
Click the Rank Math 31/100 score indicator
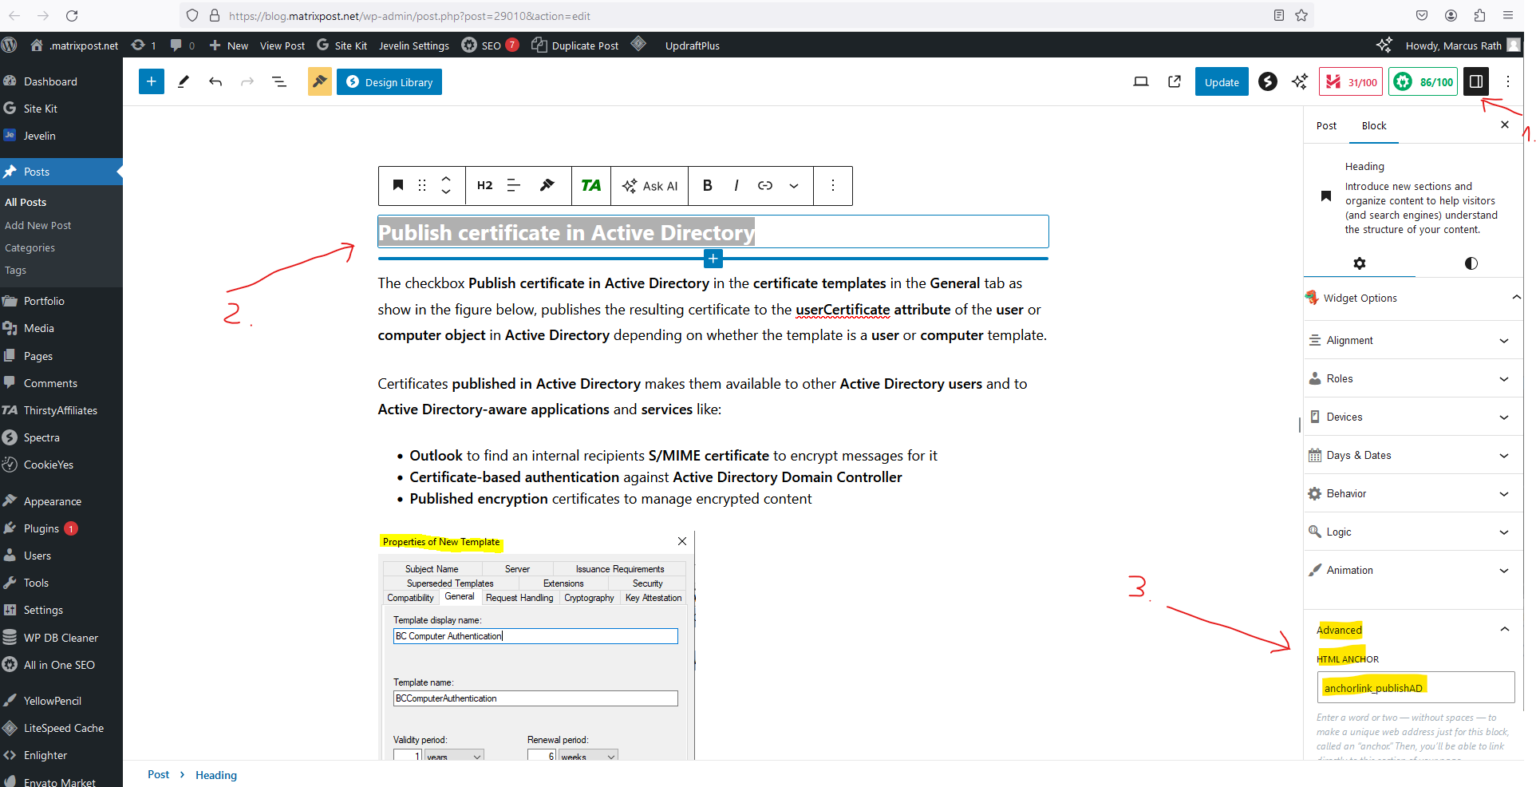tap(1350, 81)
